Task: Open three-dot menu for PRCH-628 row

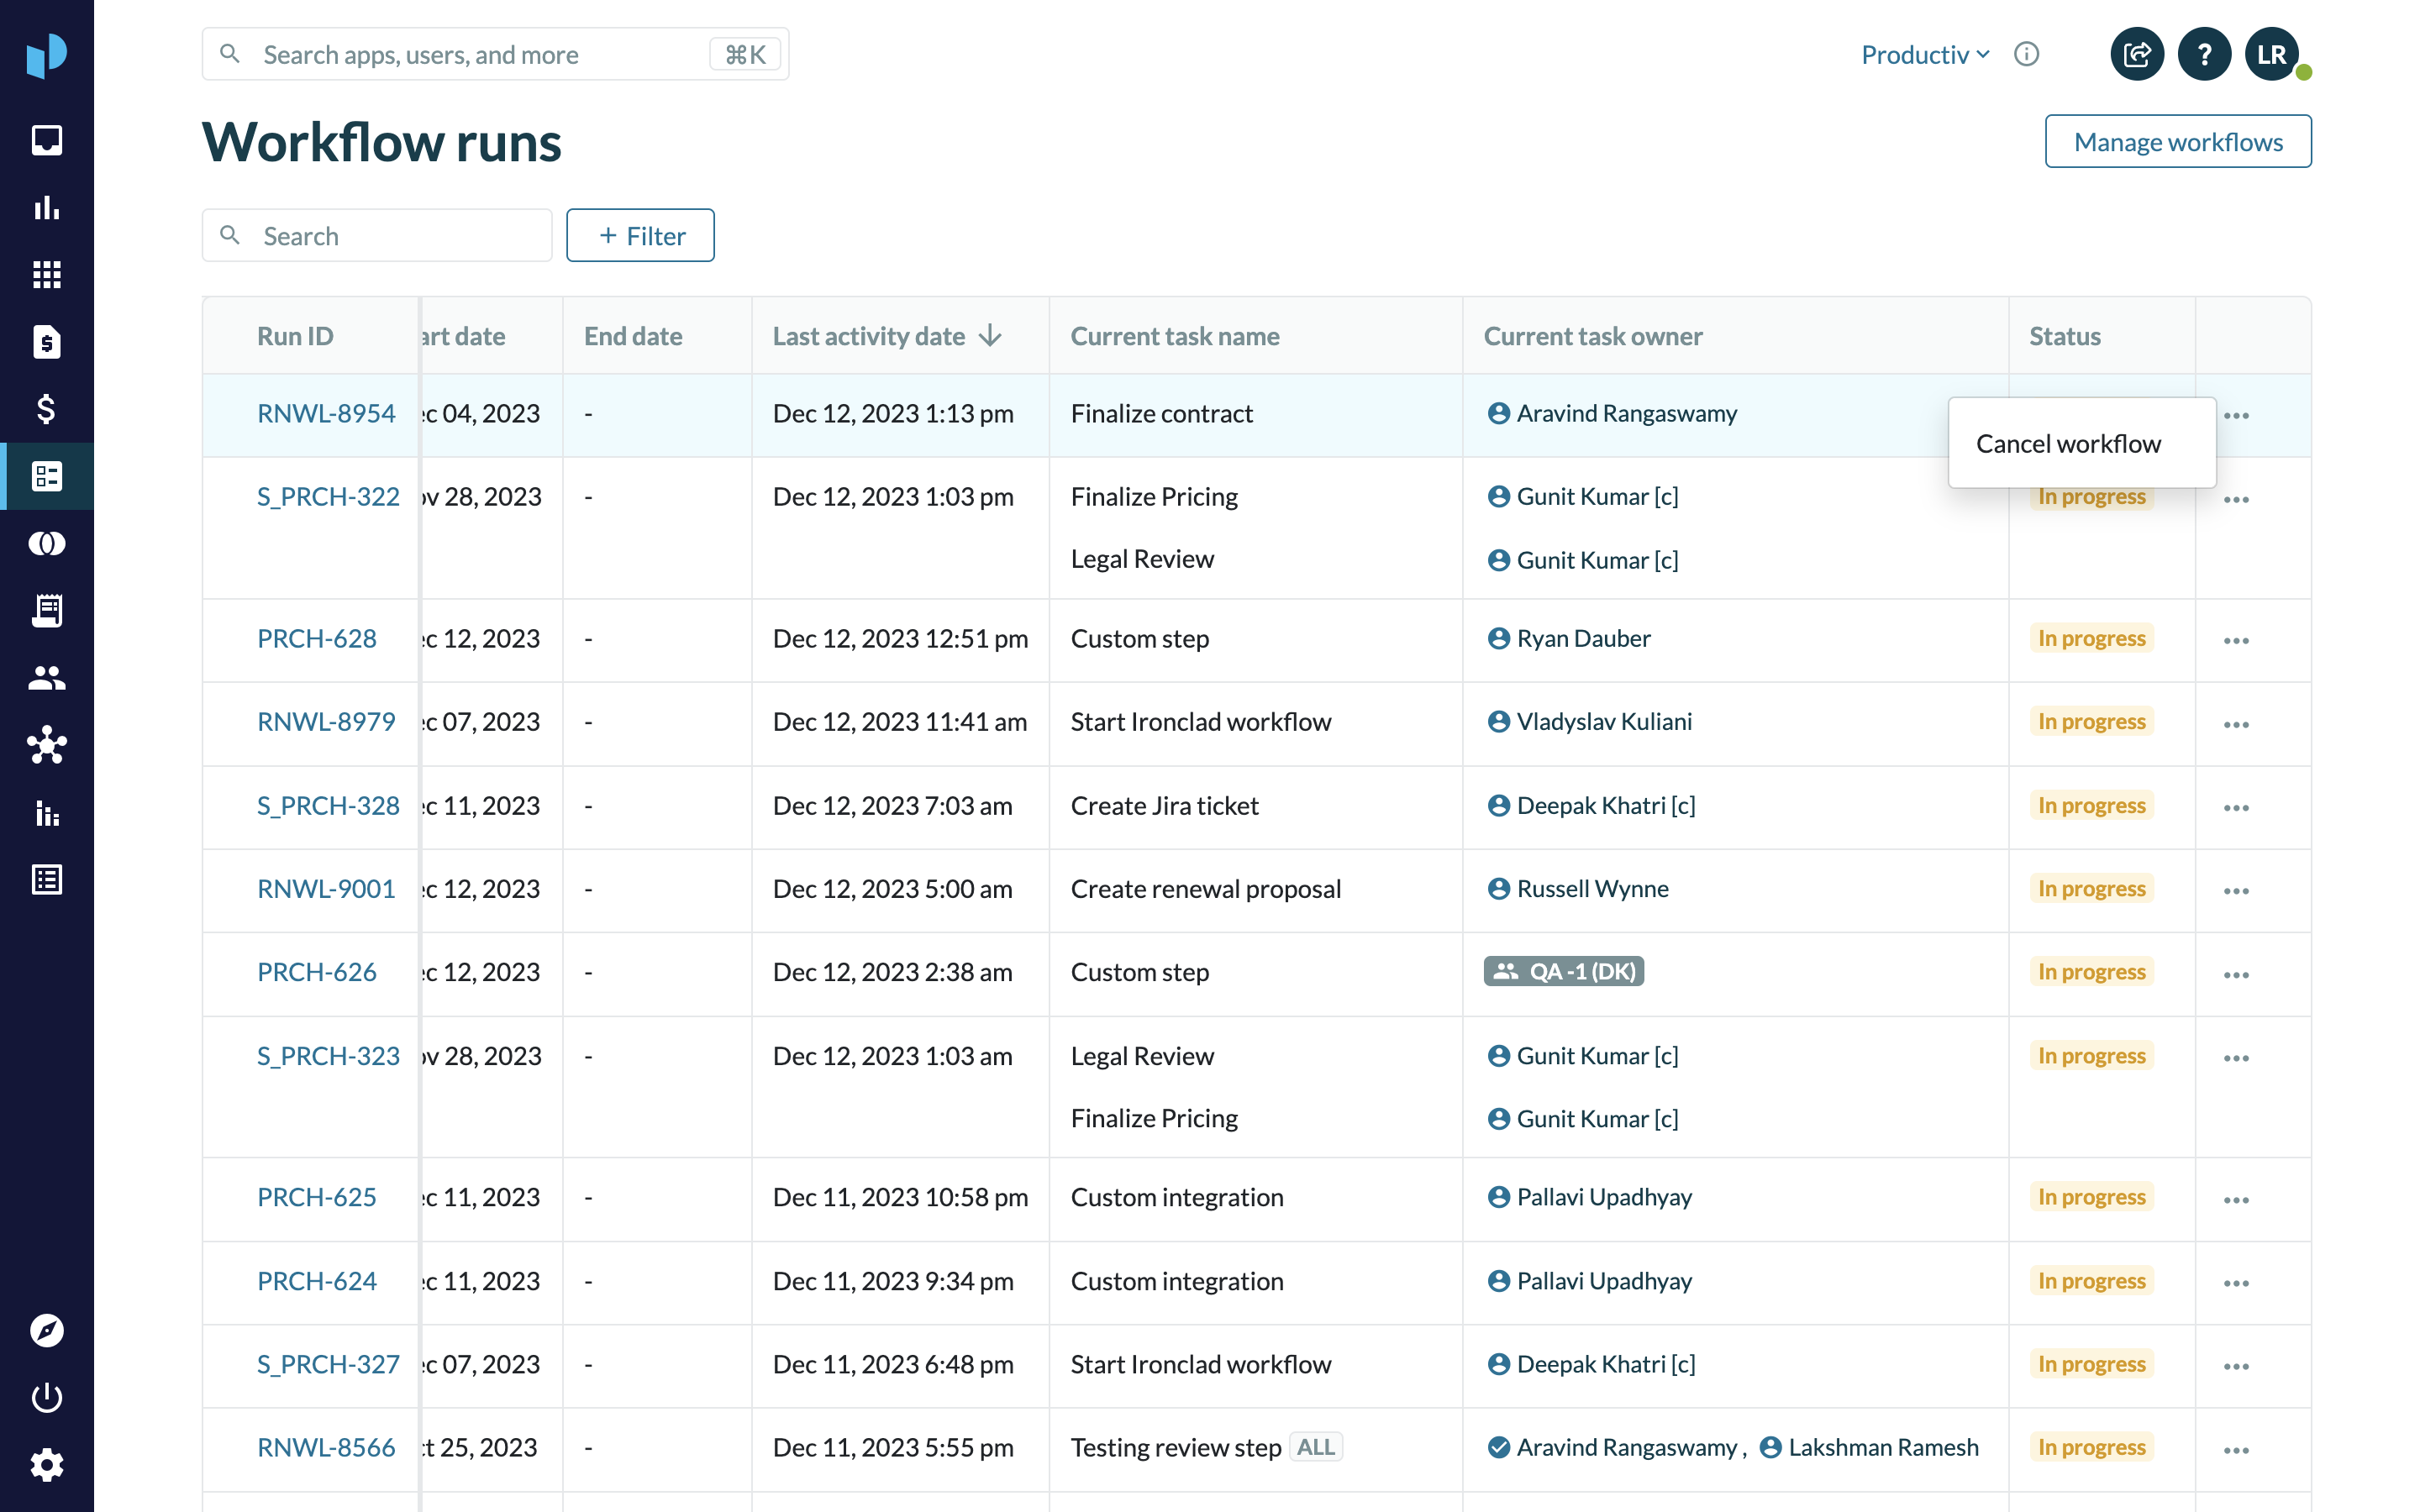Action: tap(2236, 640)
